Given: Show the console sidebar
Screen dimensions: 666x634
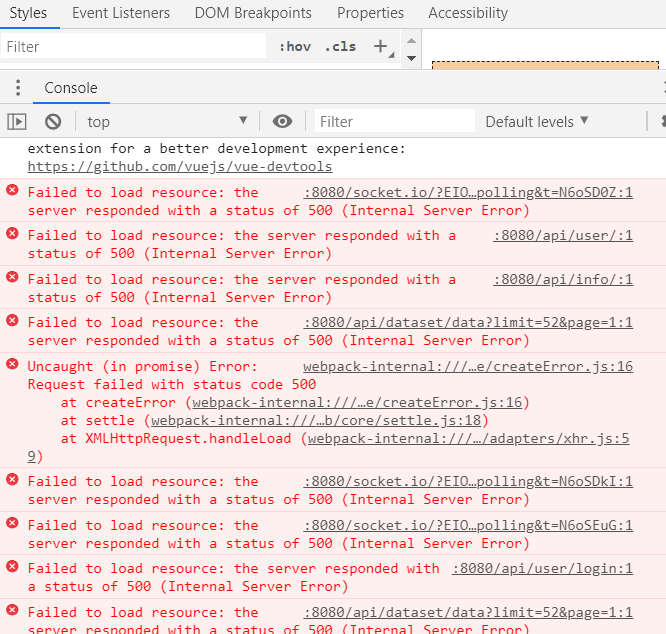Looking at the screenshot, I should (x=17, y=122).
